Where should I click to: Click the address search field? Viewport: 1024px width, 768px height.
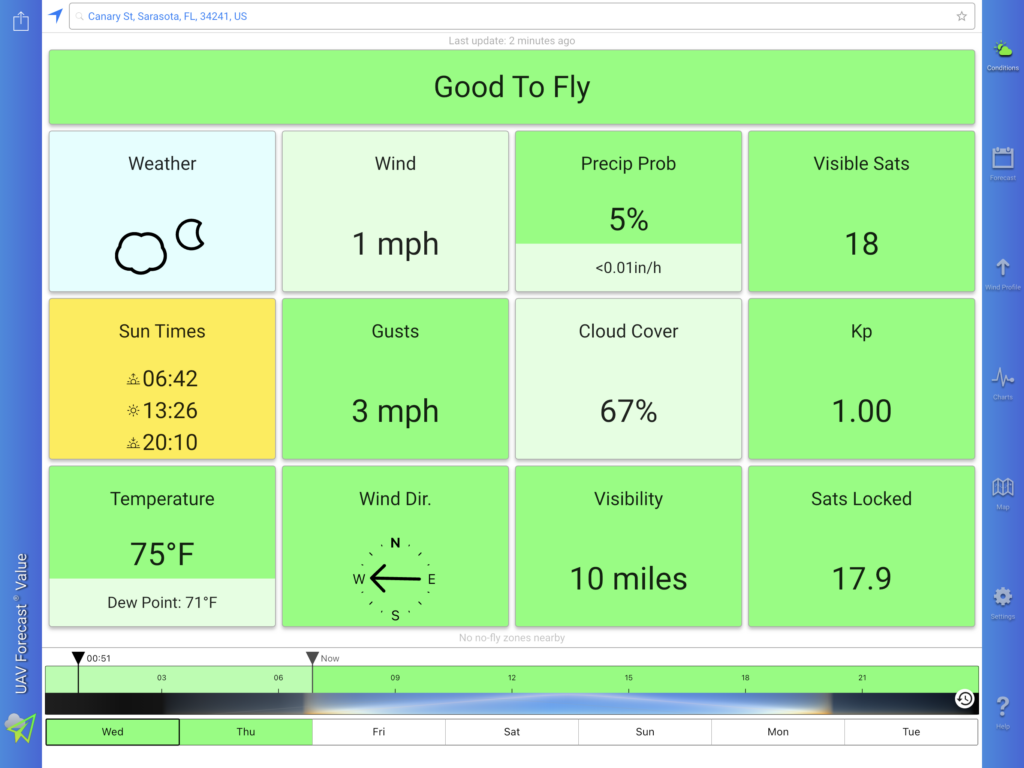coord(522,16)
